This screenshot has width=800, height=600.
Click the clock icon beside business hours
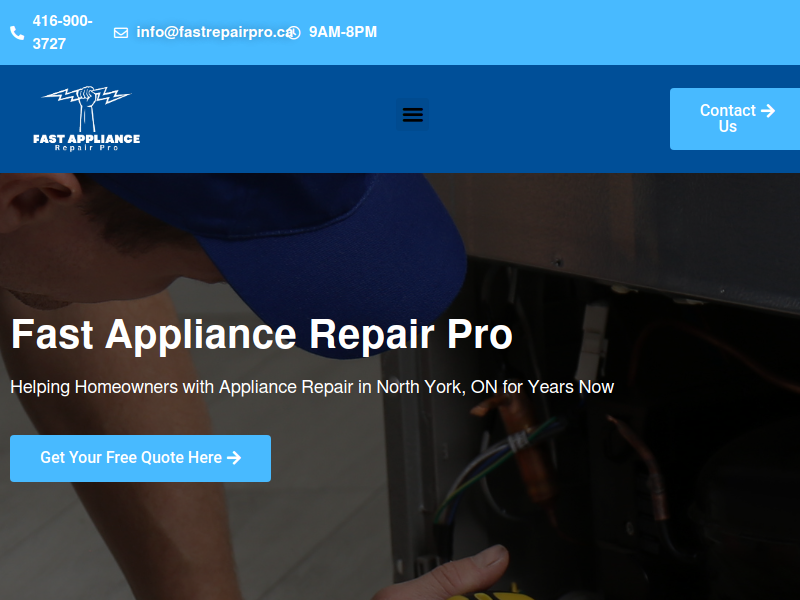pos(294,33)
